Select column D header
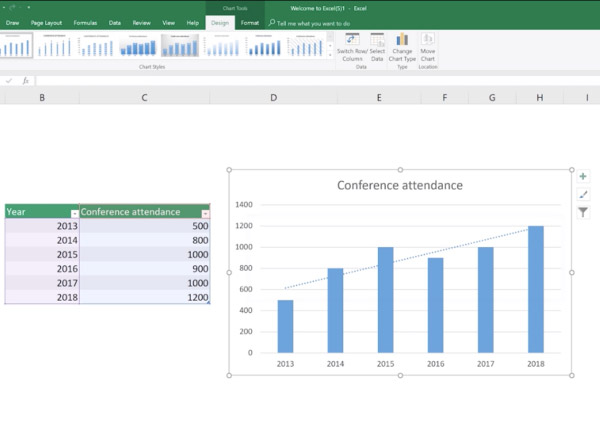The image size is (600, 428). click(x=273, y=97)
